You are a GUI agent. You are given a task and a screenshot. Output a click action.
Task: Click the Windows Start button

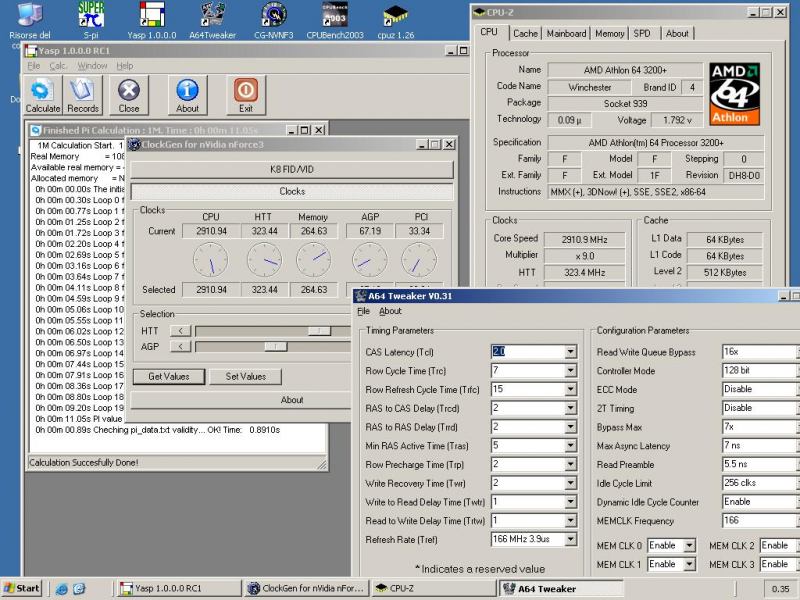click(21, 588)
